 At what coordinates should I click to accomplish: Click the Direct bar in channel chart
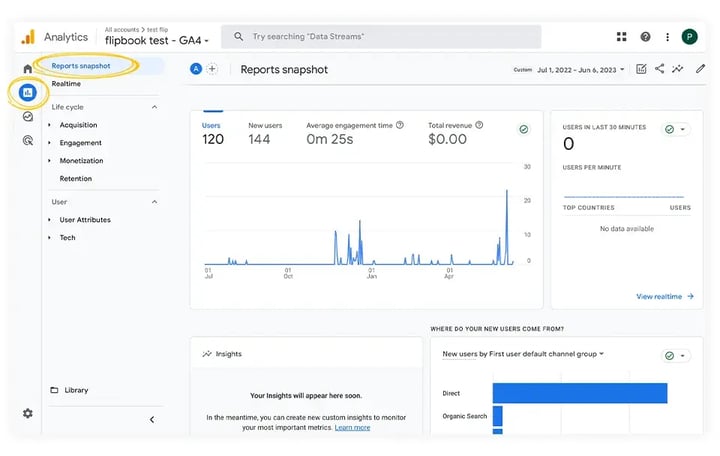(x=580, y=393)
